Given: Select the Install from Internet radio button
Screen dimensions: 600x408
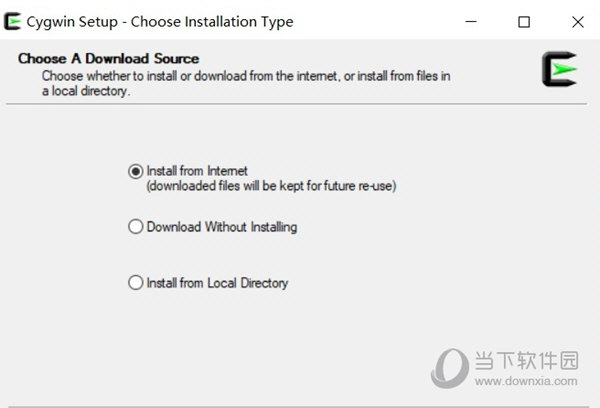Looking at the screenshot, I should (135, 171).
